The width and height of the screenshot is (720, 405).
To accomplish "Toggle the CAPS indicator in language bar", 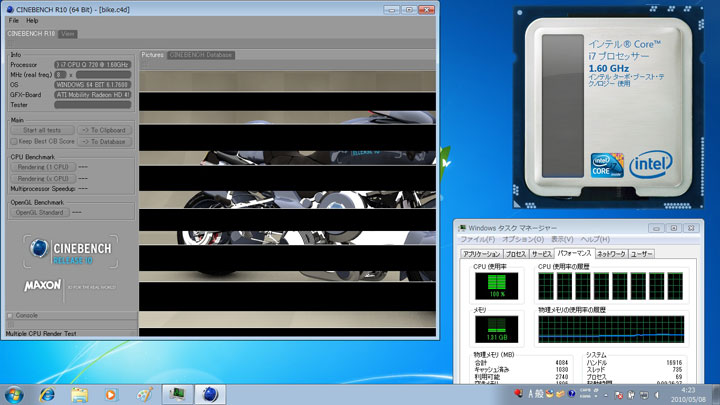I will pos(585,390).
